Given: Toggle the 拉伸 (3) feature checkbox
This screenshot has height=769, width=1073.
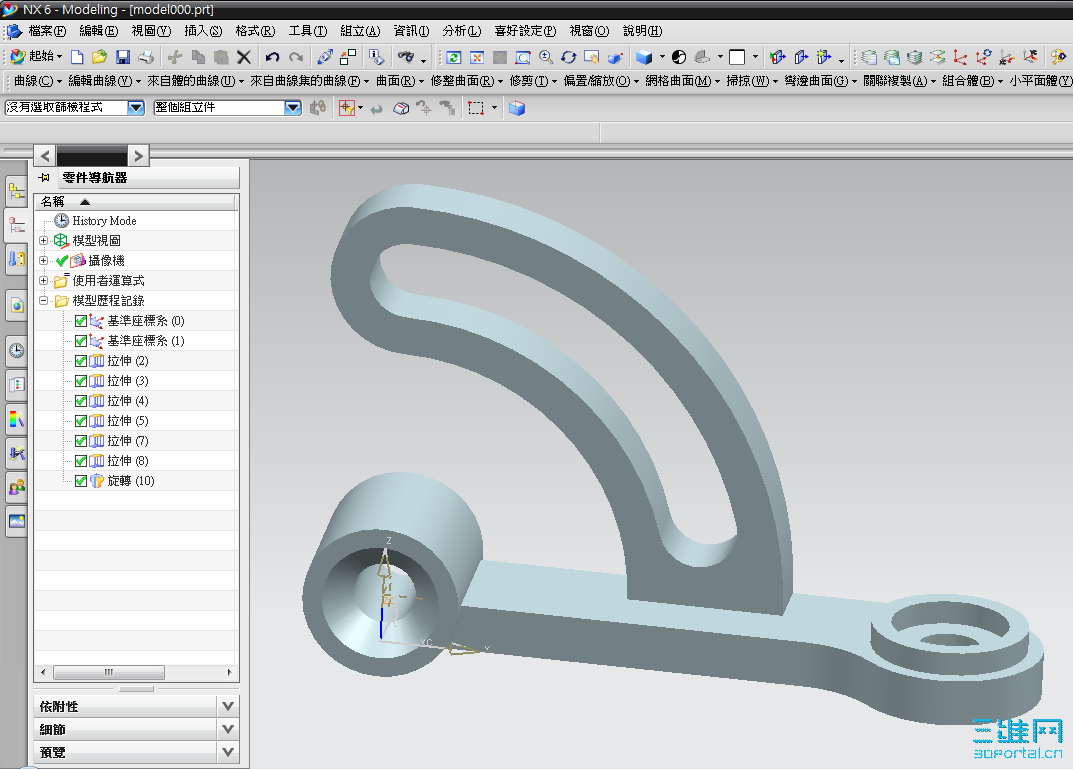Looking at the screenshot, I should pos(81,381).
